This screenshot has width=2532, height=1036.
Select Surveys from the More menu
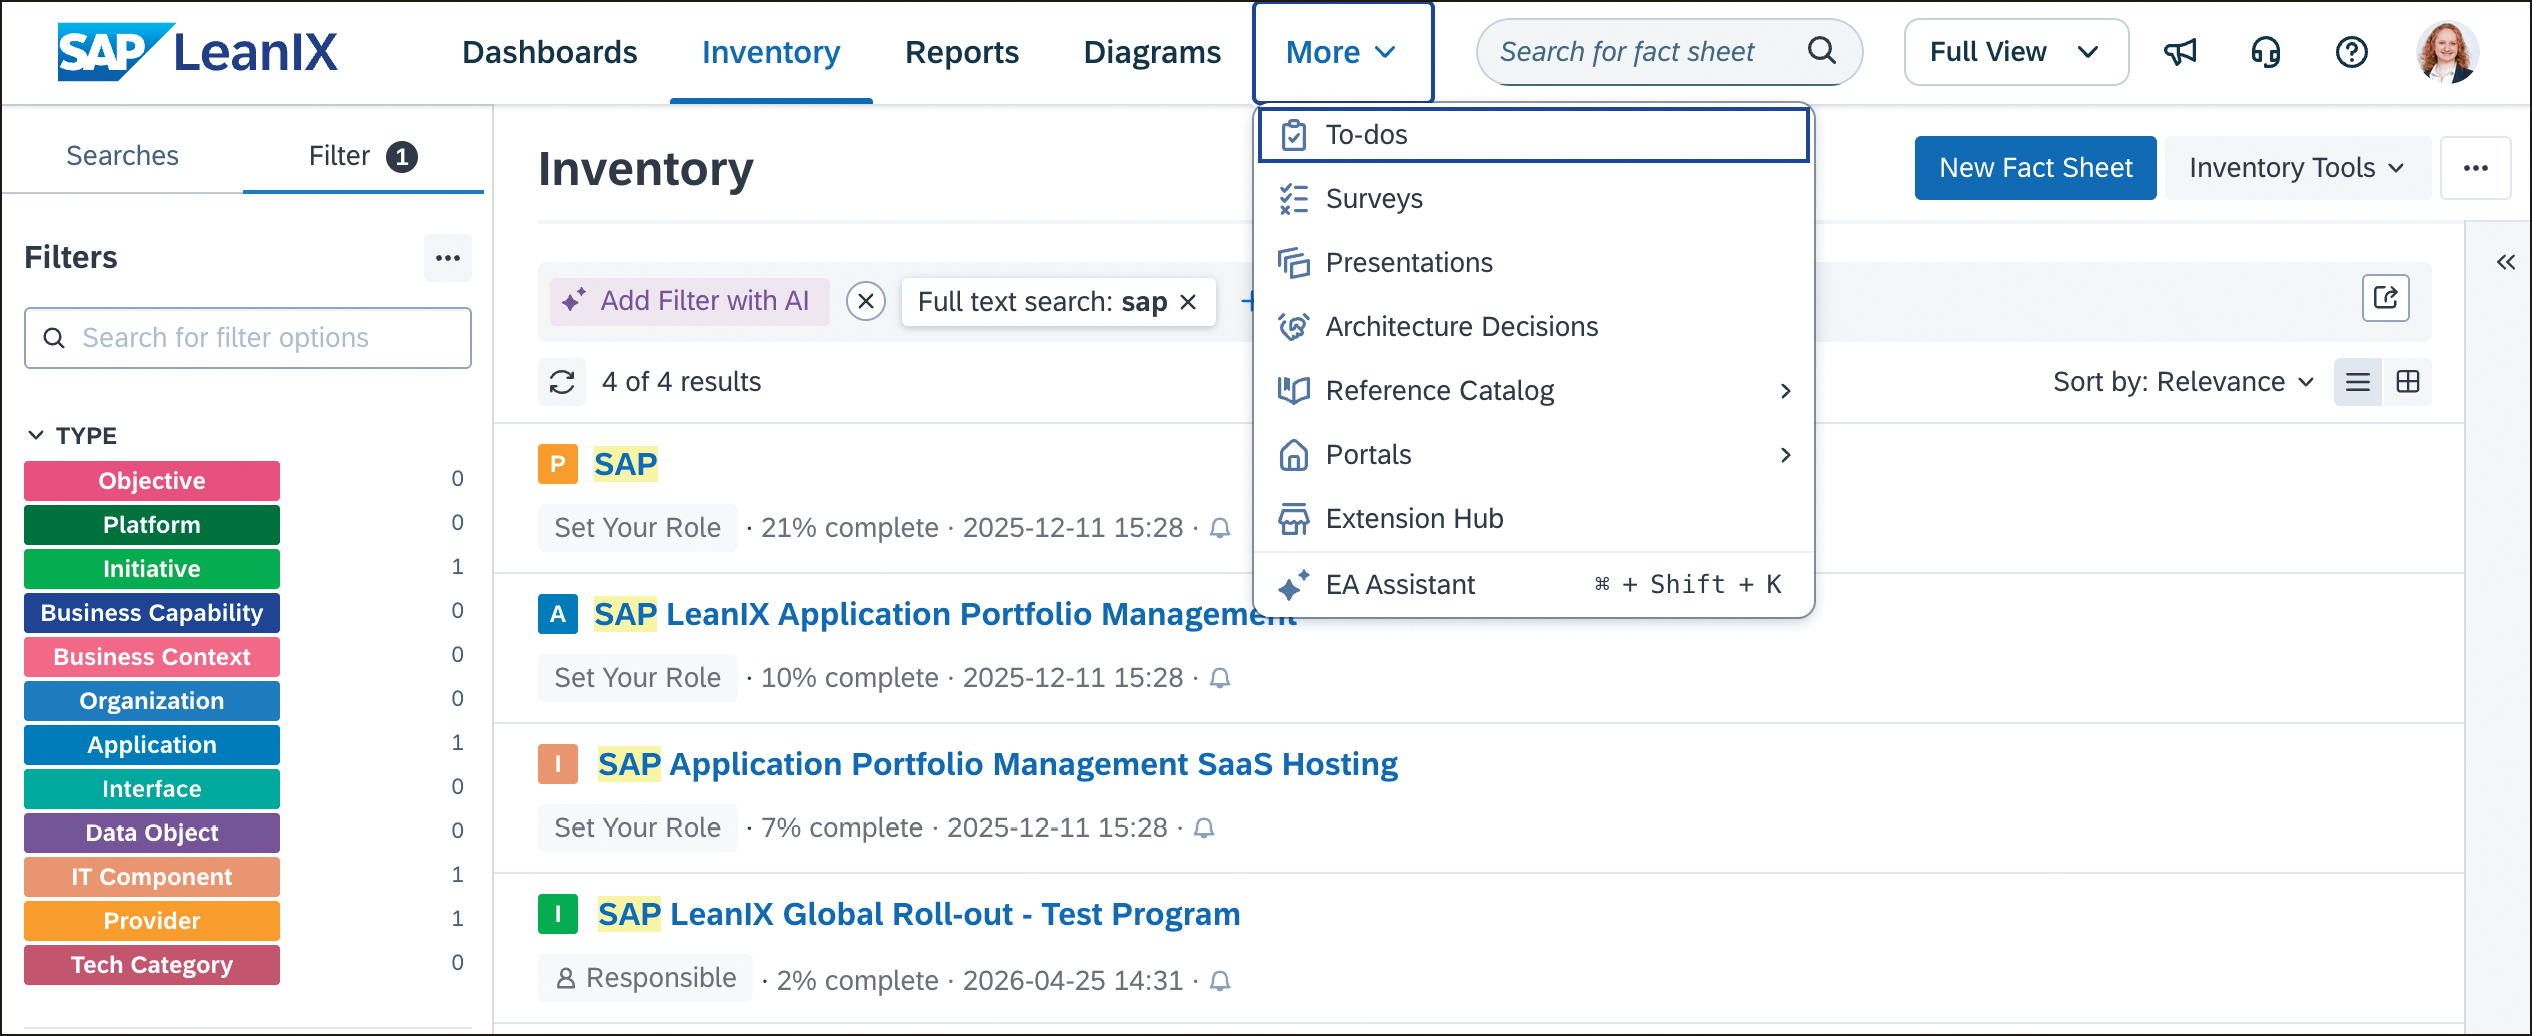click(x=1534, y=199)
